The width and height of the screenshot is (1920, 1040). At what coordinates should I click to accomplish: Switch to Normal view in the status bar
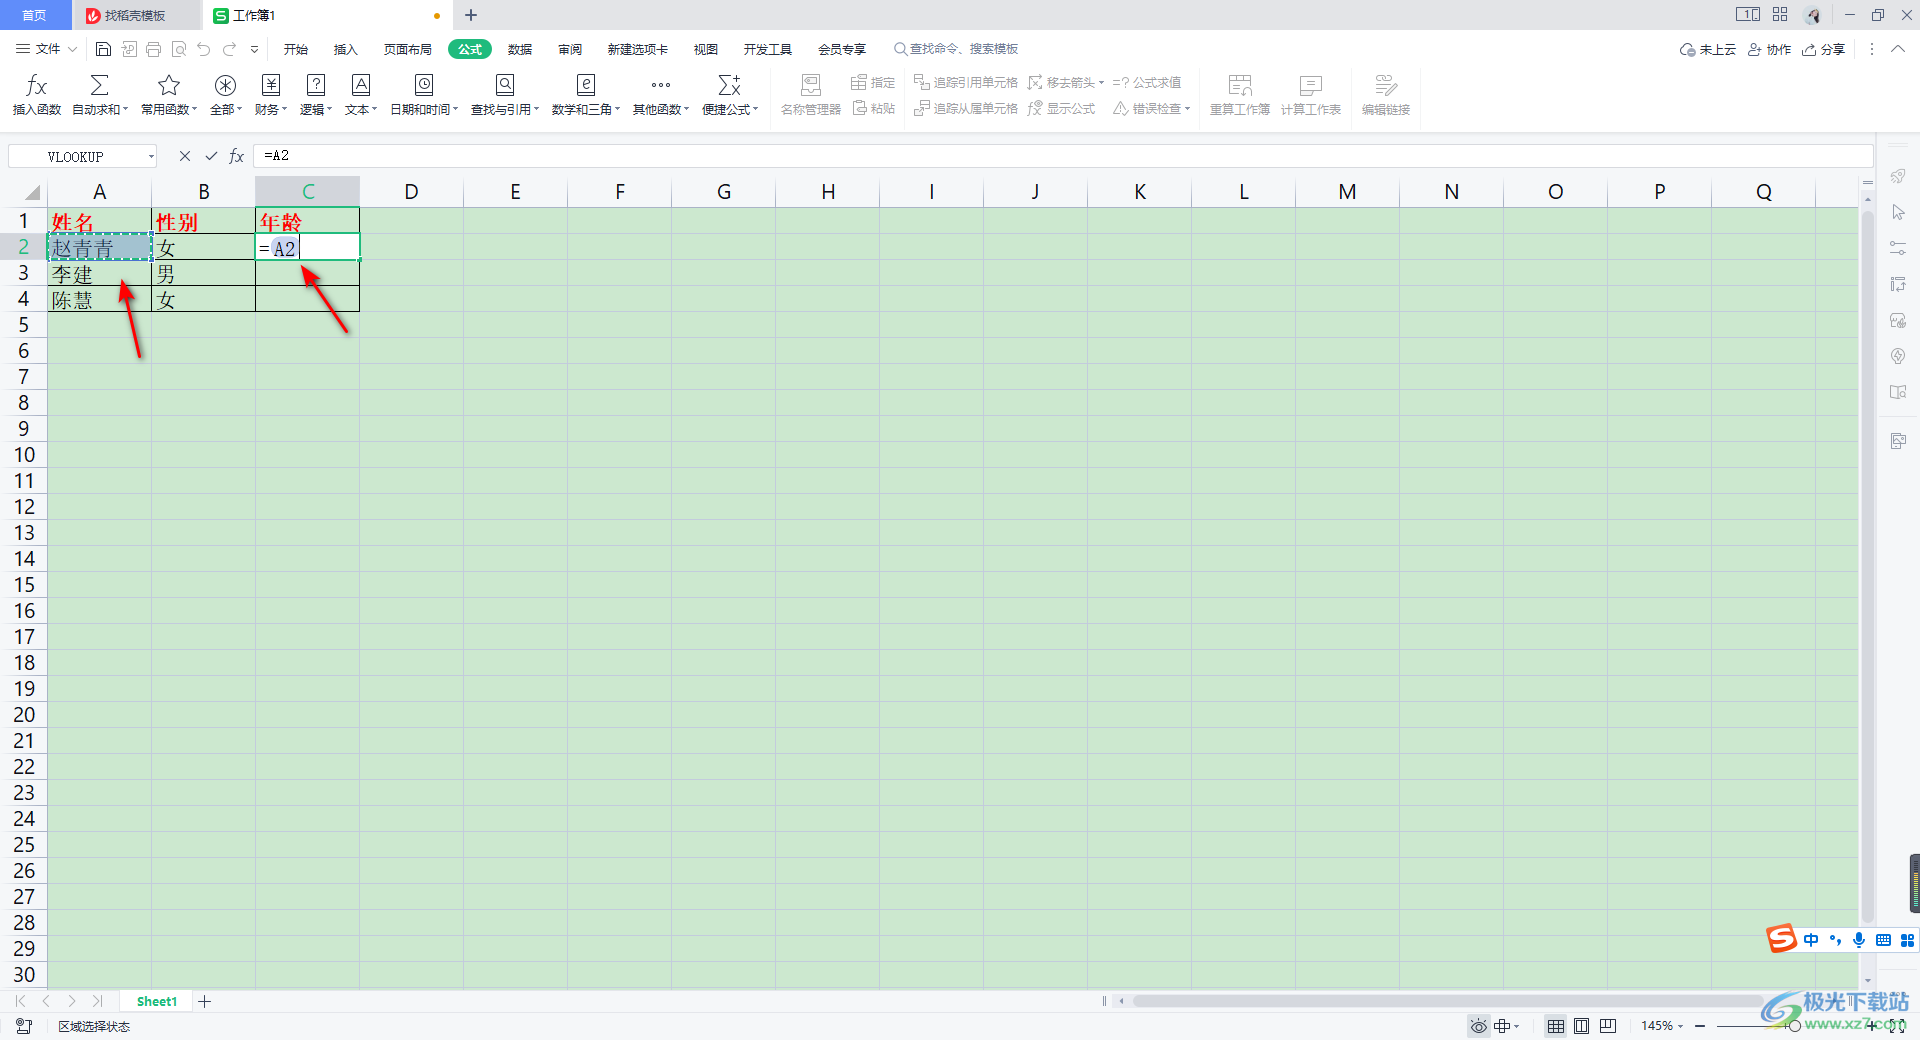pyautogui.click(x=1556, y=1026)
